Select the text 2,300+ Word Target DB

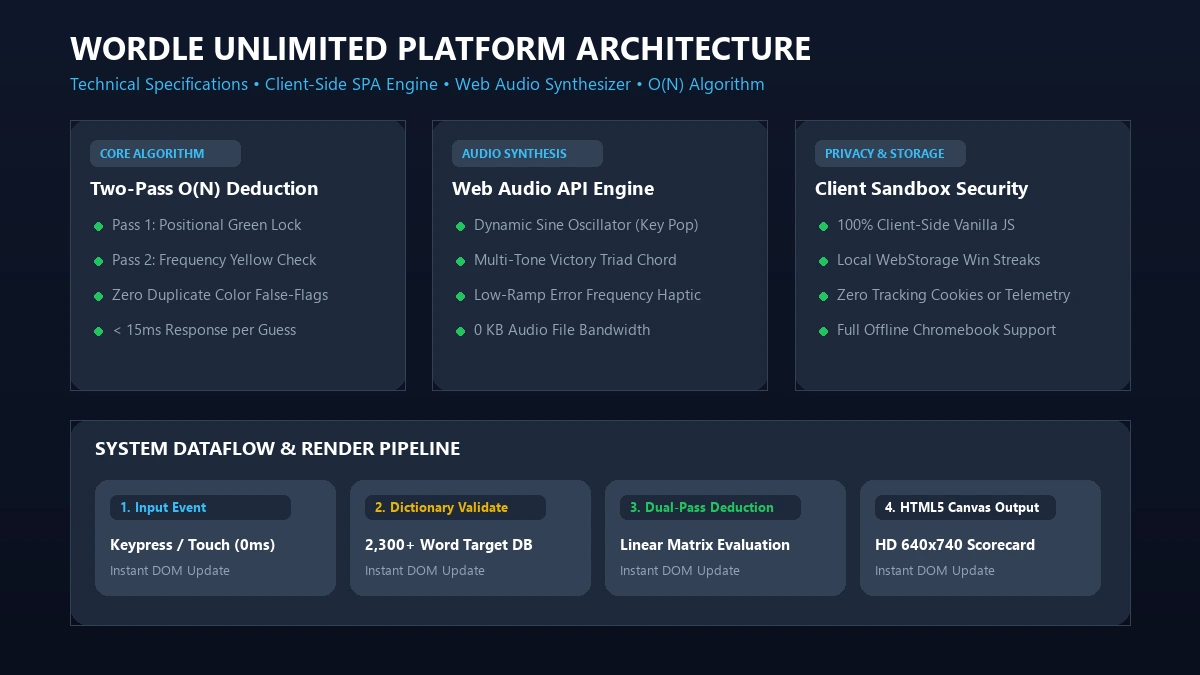448,545
